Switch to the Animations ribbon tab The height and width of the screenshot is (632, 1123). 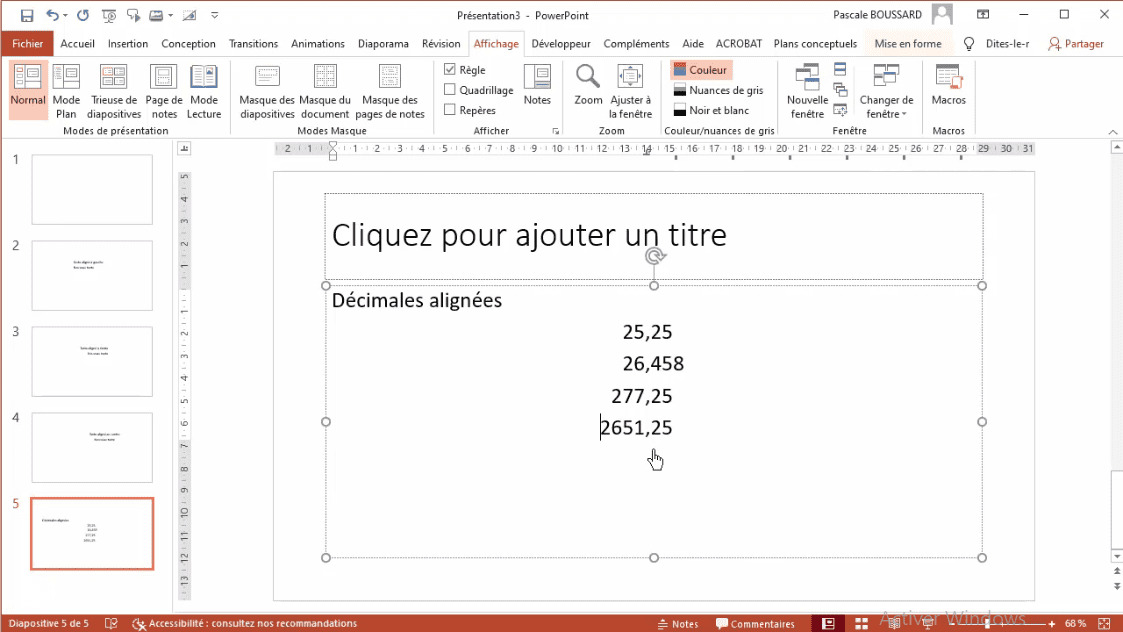(x=318, y=43)
